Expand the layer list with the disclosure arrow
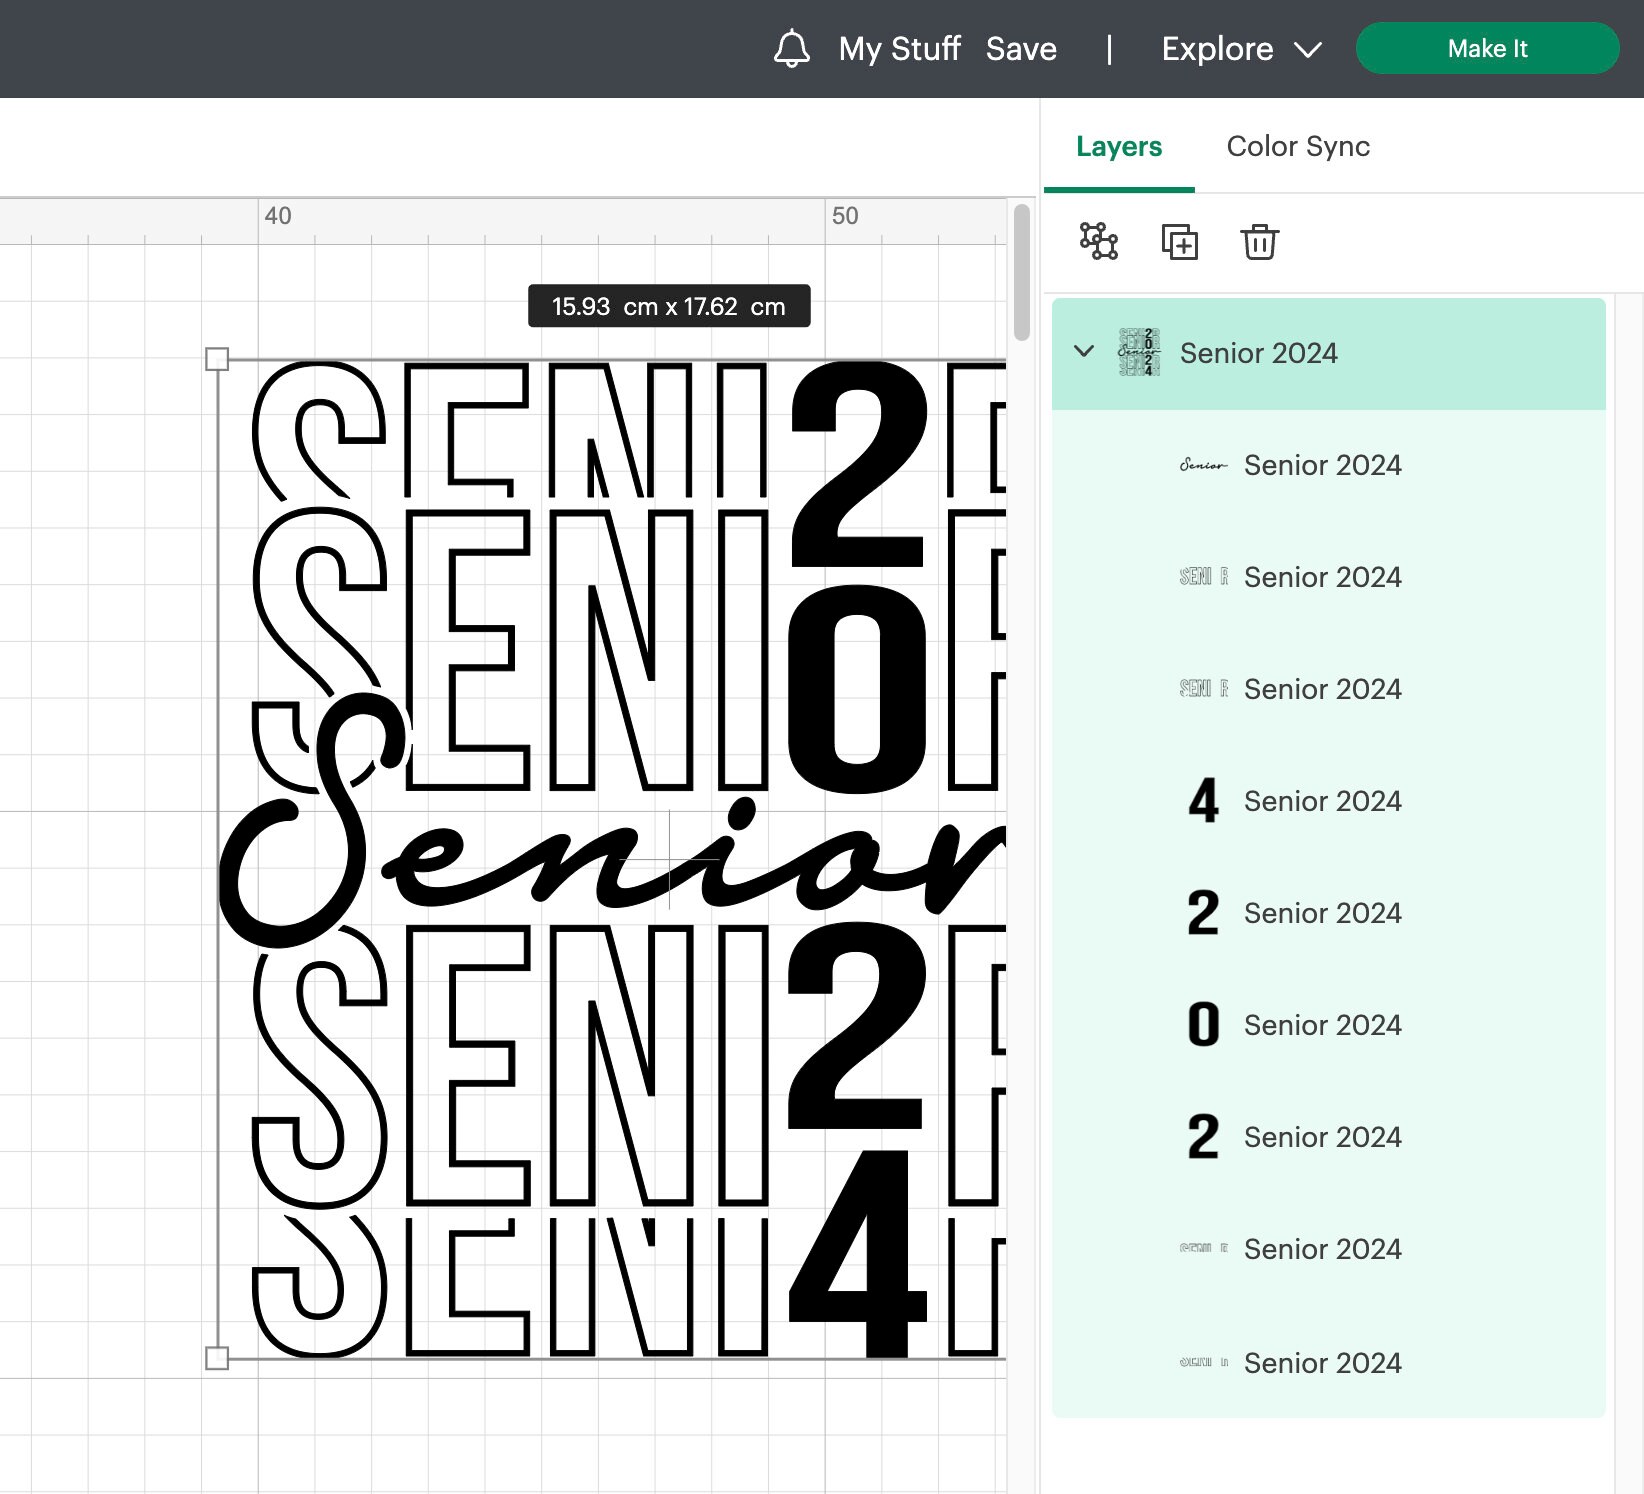Image resolution: width=1644 pixels, height=1494 pixels. pos(1085,352)
